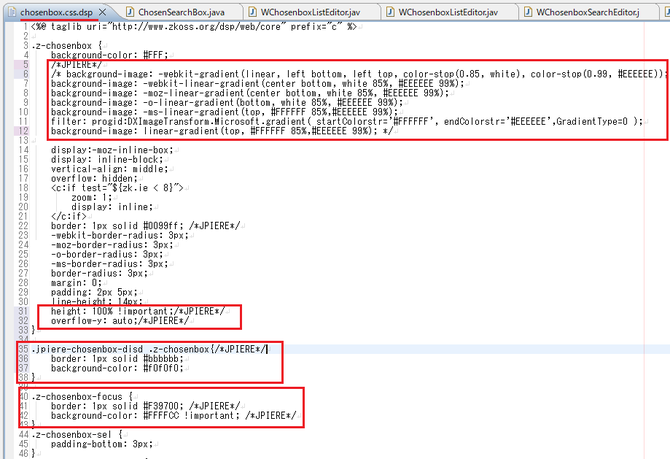The width and height of the screenshot is (670, 459).
Task: Click the .z-chosenbox-focus { selector line
Action: point(82,397)
